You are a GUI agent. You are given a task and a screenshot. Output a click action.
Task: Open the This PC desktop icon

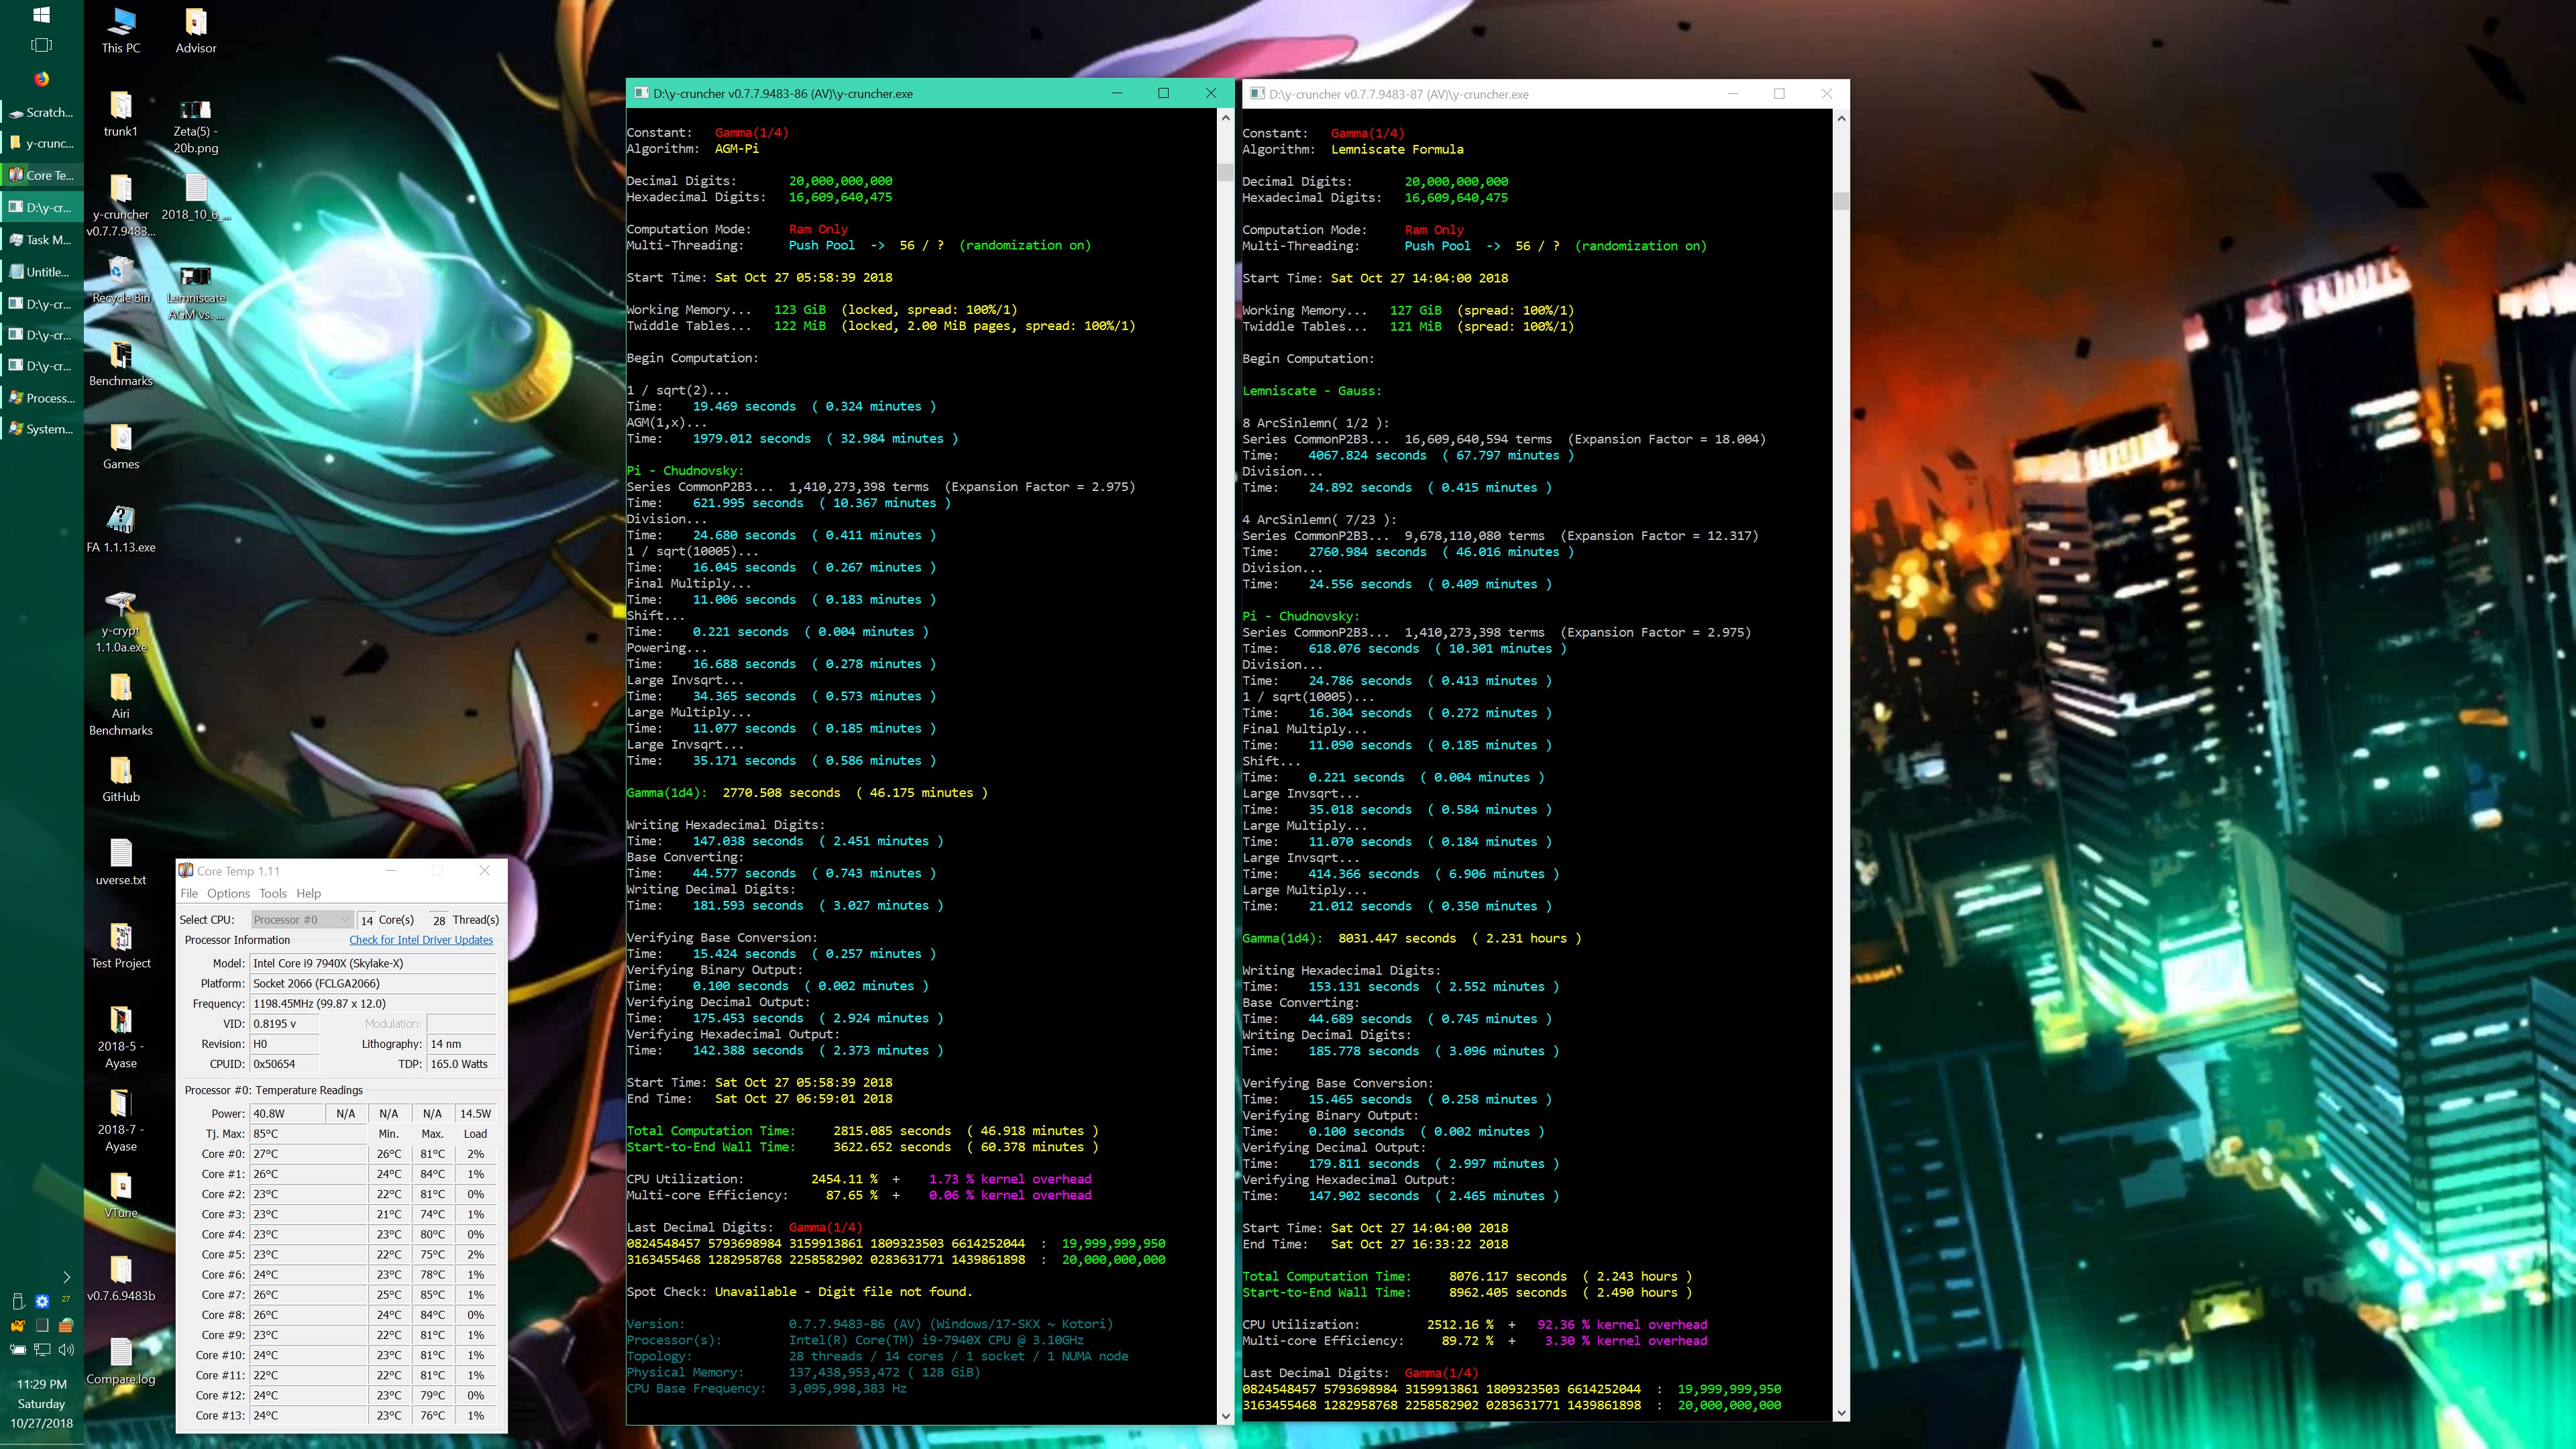pos(121,29)
